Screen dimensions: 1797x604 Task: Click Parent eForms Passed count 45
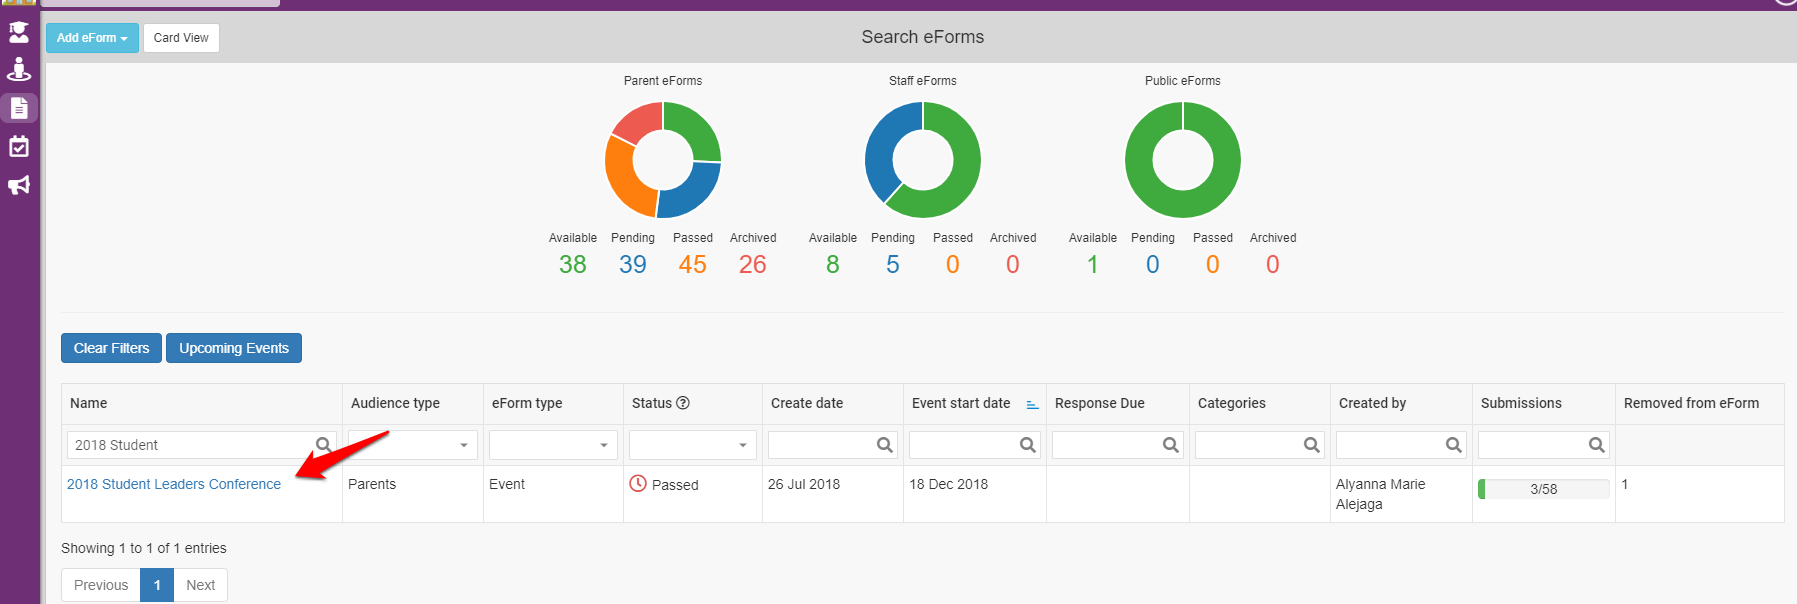click(693, 264)
